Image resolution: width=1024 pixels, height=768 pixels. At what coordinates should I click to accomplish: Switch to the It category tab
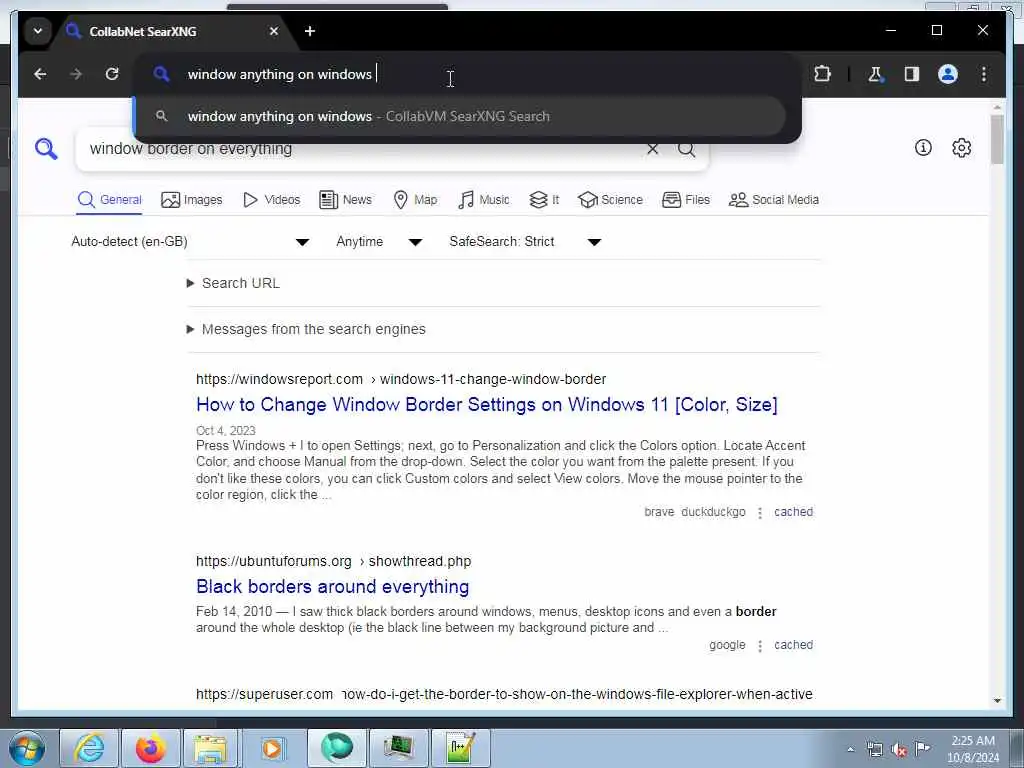point(544,200)
